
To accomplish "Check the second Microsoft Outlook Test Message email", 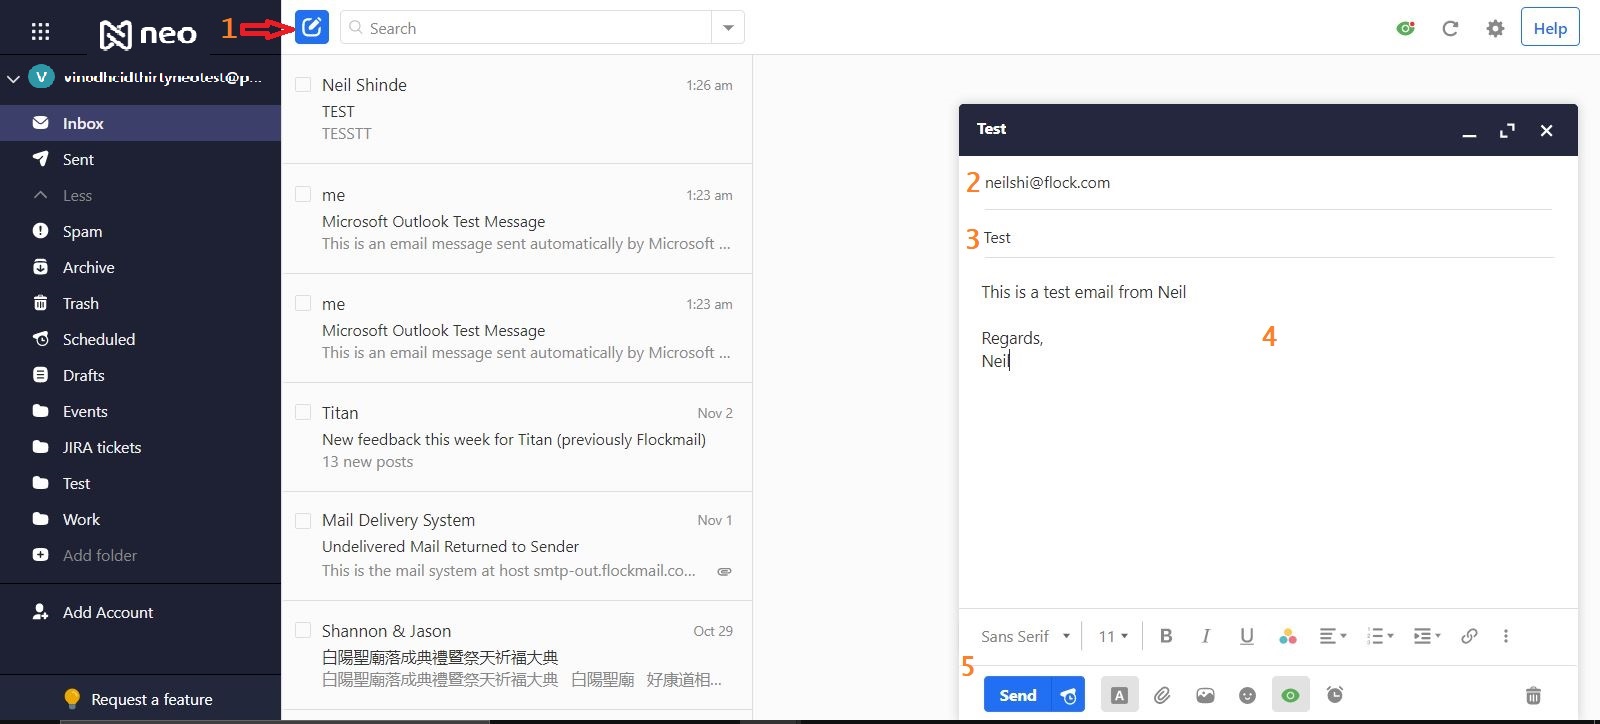I will click(303, 303).
